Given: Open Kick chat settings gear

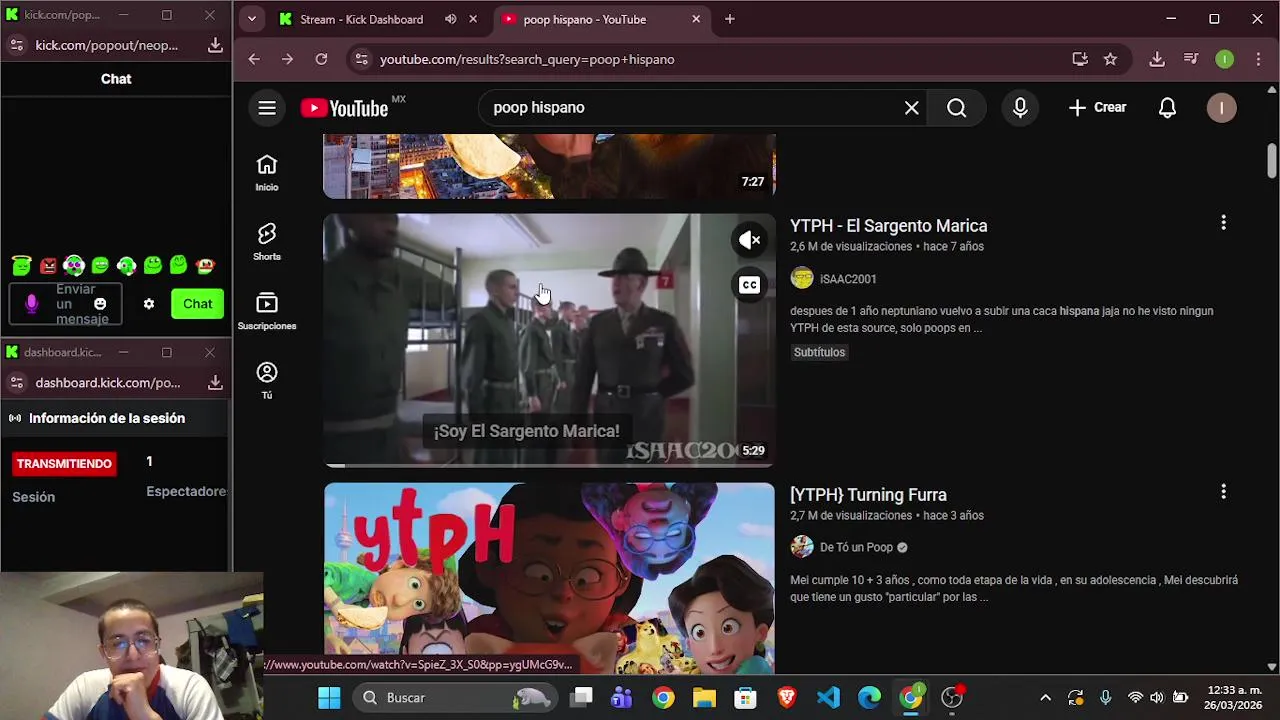Looking at the screenshot, I should point(149,304).
